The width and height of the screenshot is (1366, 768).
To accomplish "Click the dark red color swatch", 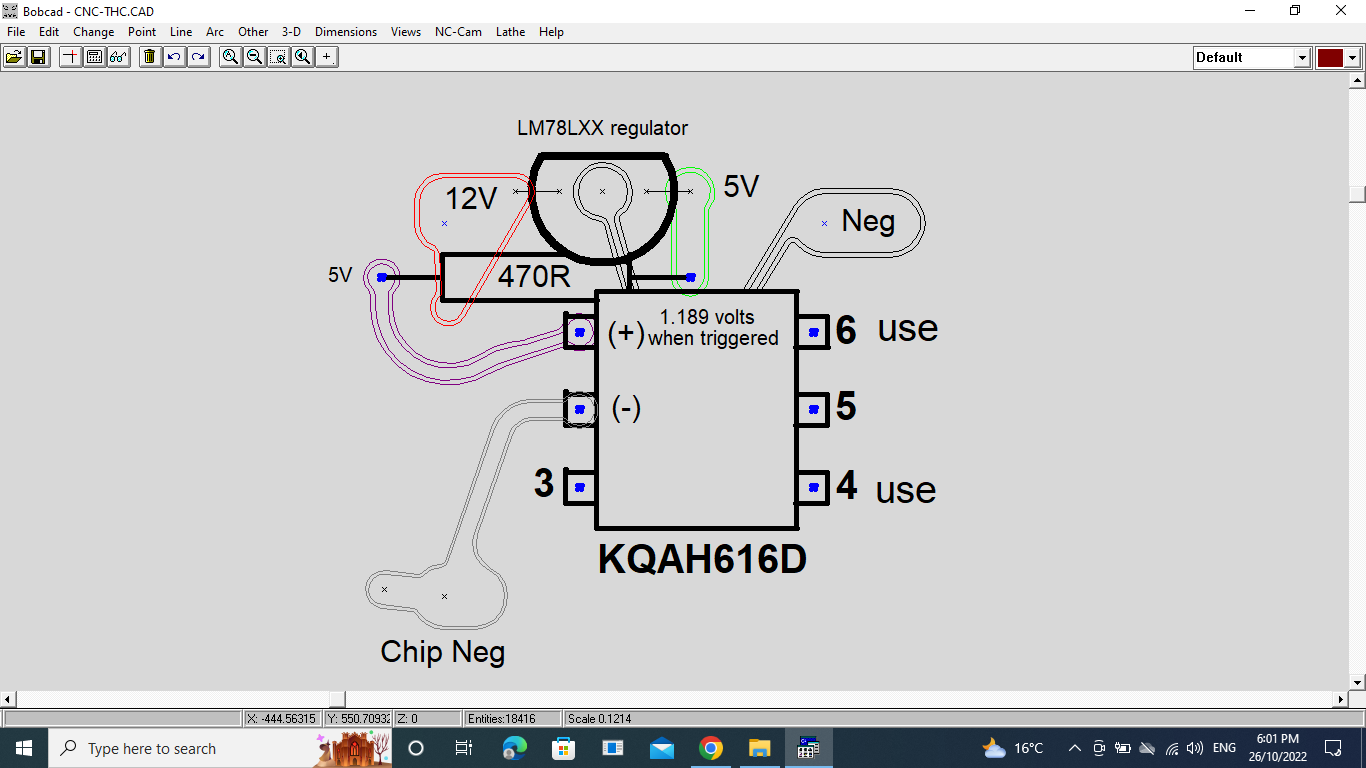I will tap(1329, 58).
